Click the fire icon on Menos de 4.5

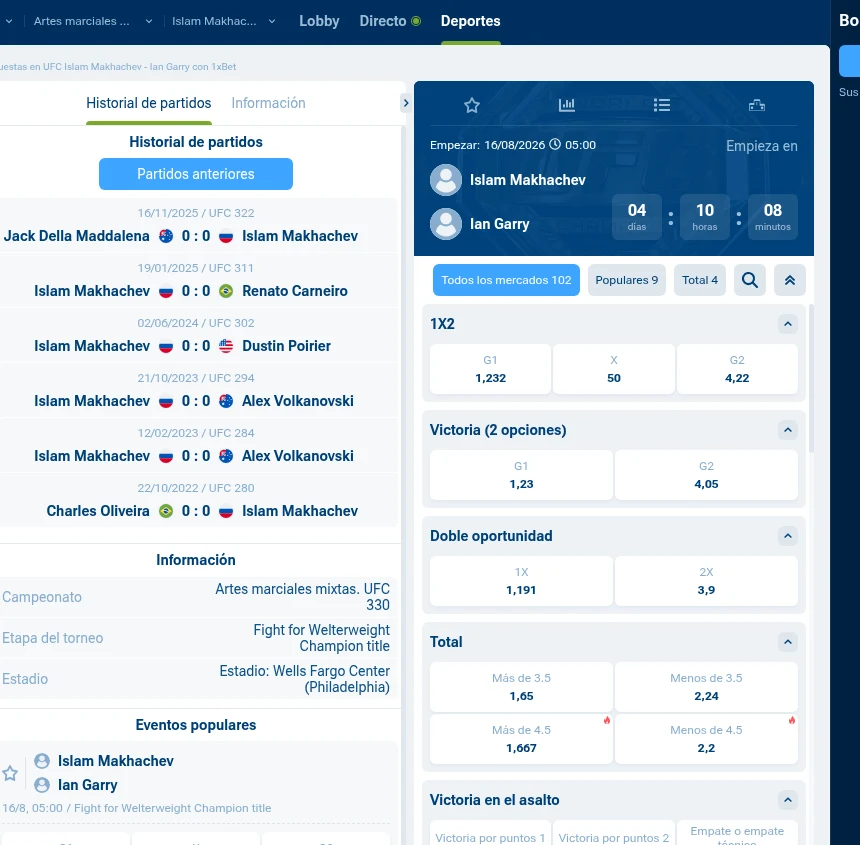(x=791, y=720)
